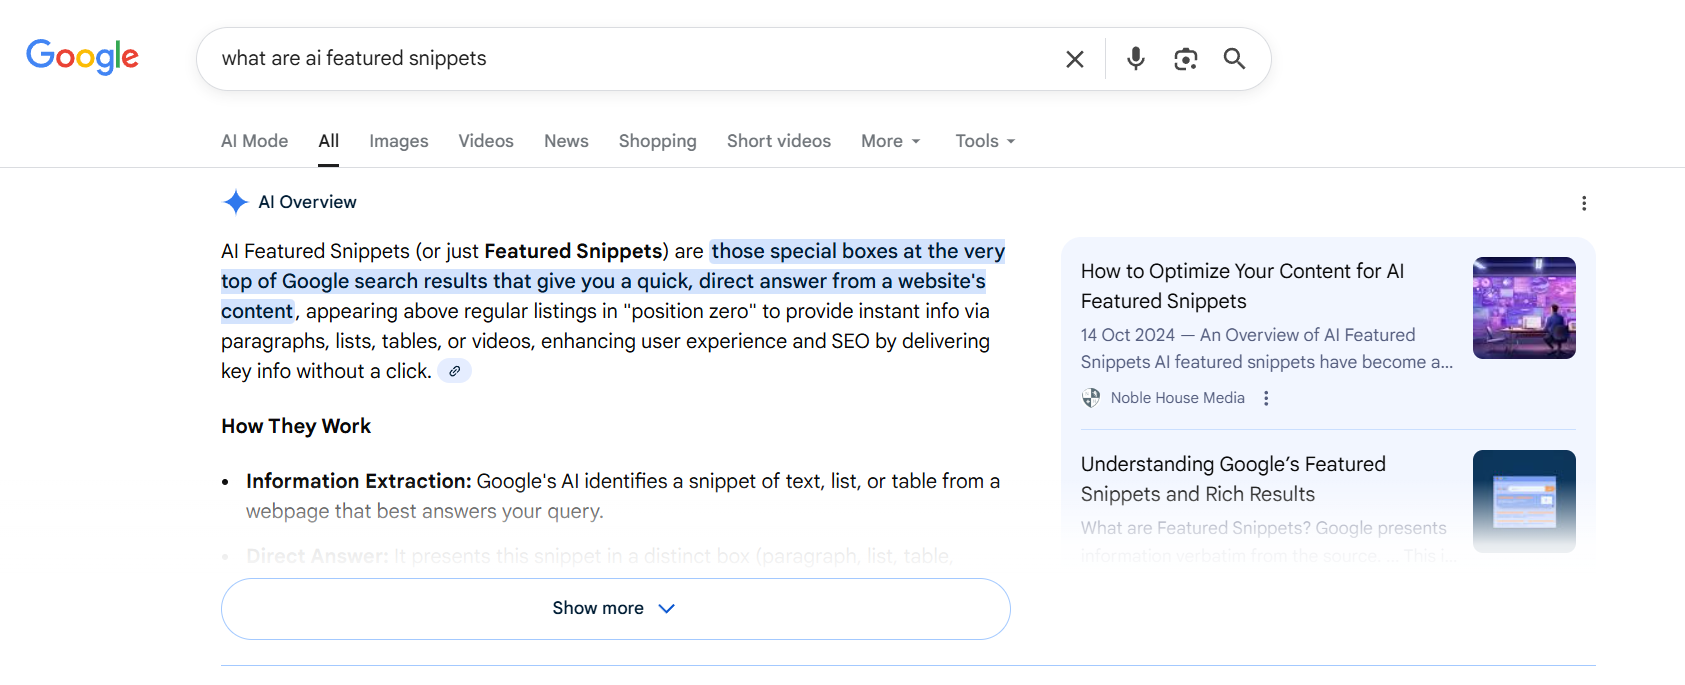Open Understanding Google's Featured Snippets link
1685x685 pixels.
(1232, 479)
